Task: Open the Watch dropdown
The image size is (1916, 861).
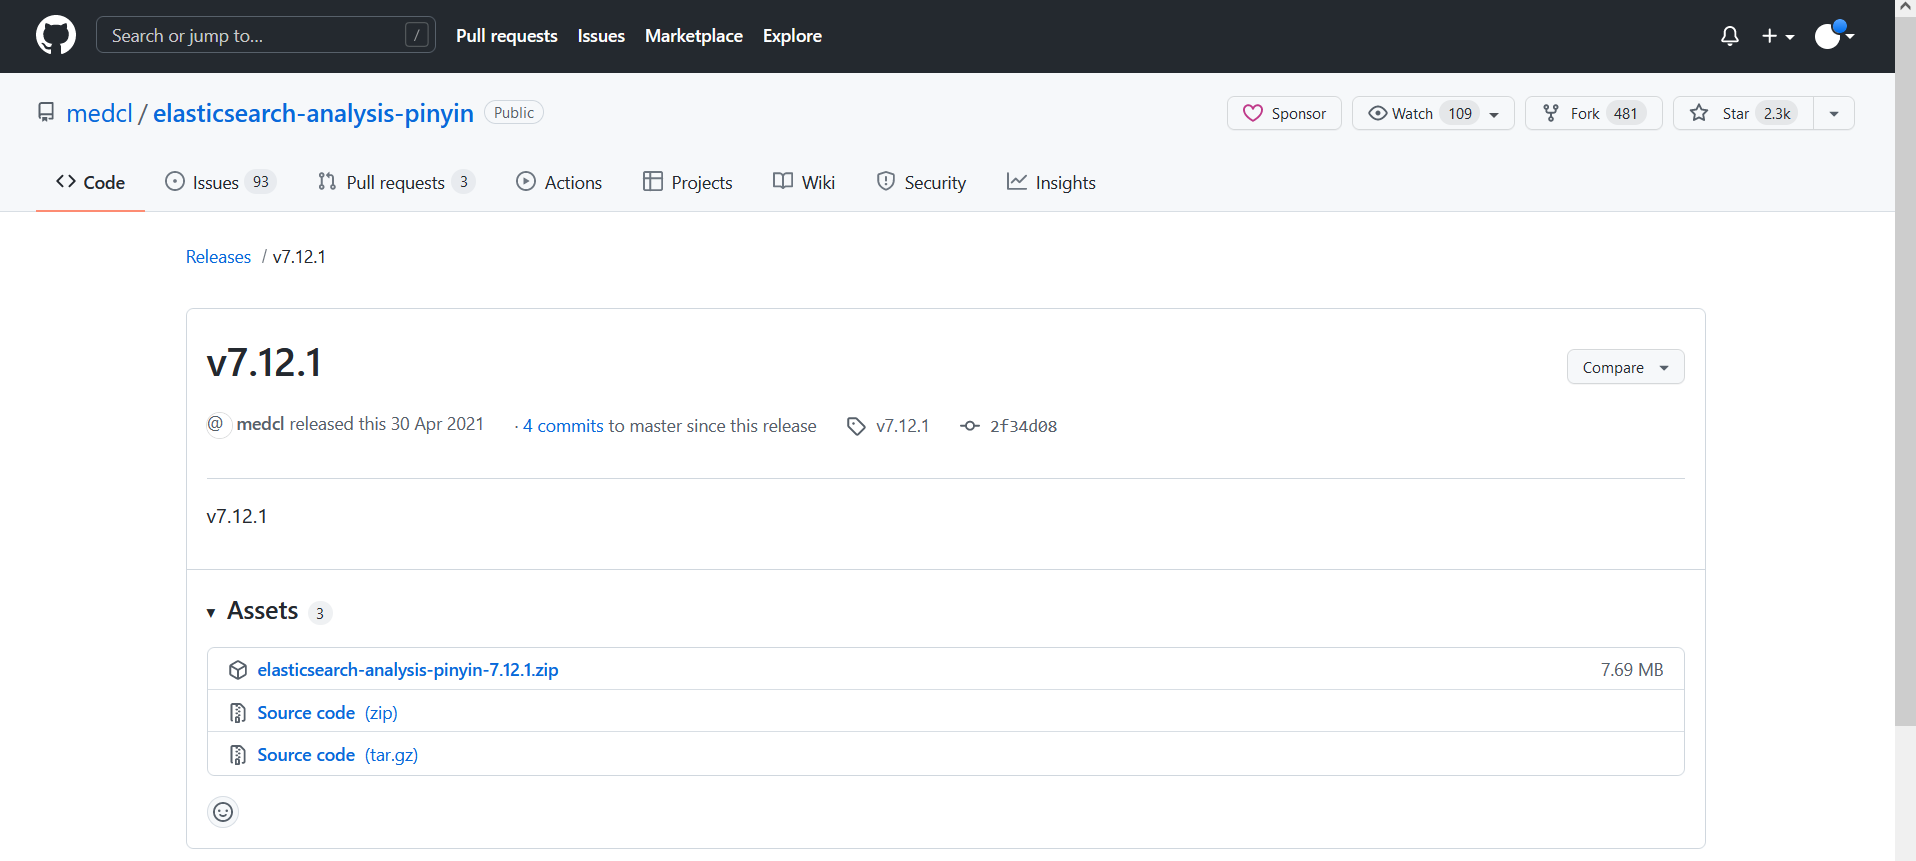Action: [1433, 113]
